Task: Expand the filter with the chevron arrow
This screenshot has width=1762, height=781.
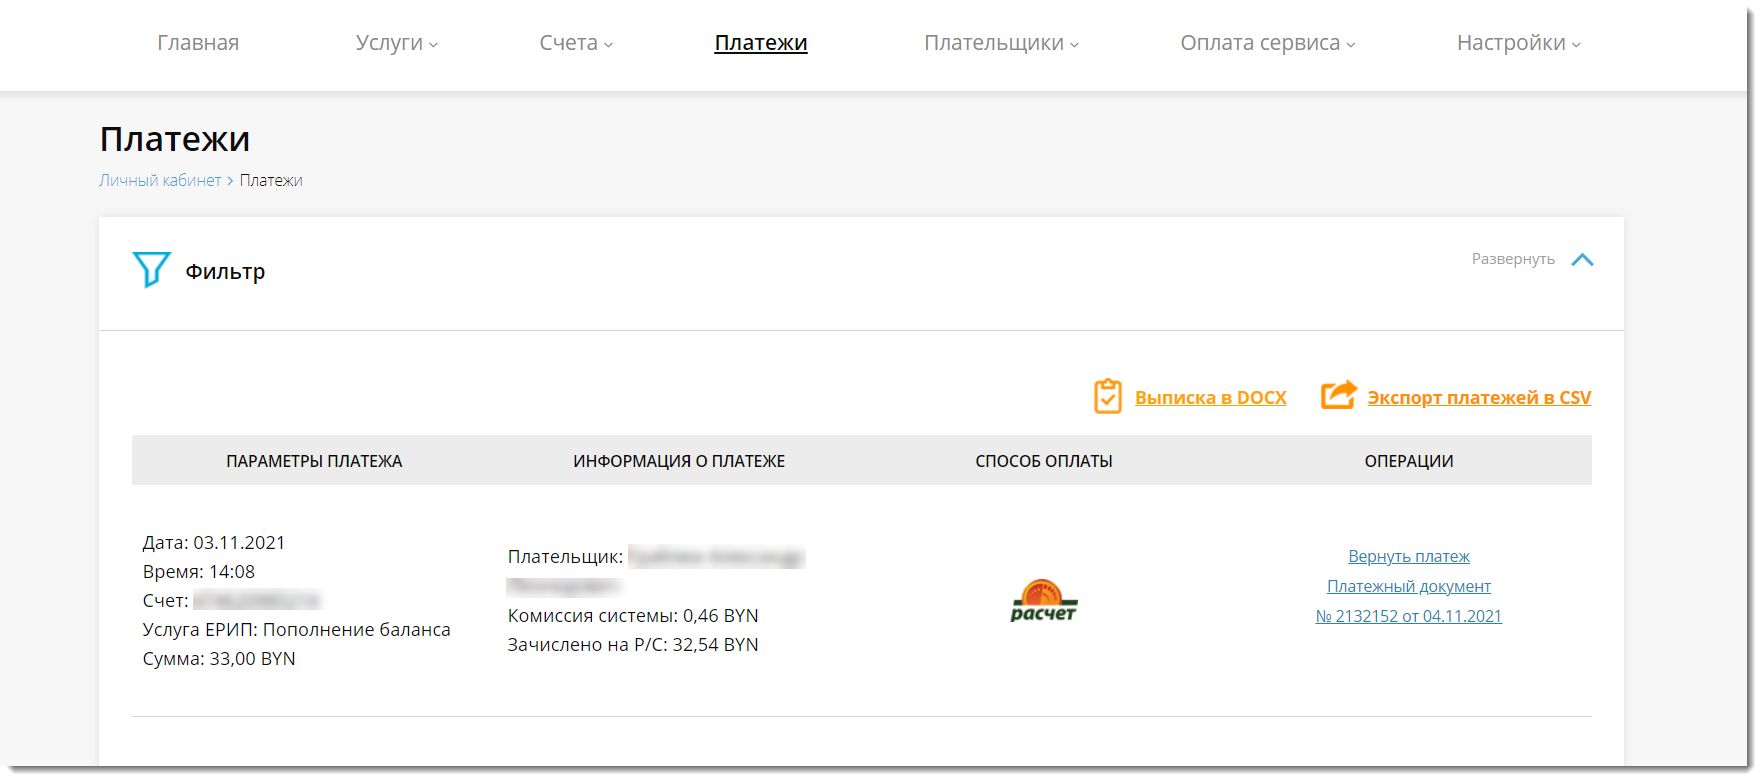Action: click(1582, 260)
